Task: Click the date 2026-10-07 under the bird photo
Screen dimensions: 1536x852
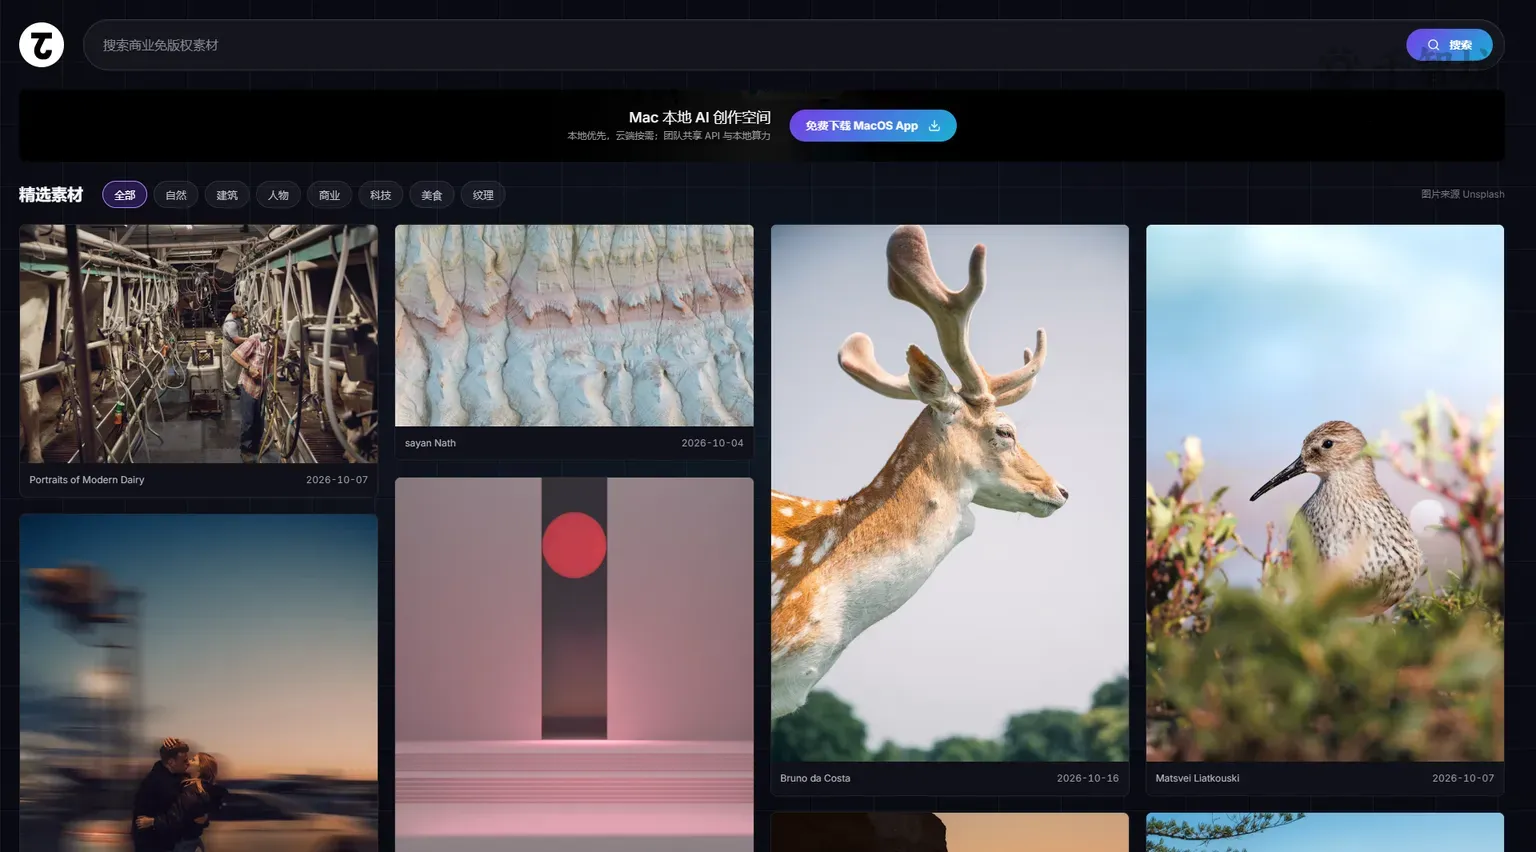Action: pyautogui.click(x=1463, y=778)
